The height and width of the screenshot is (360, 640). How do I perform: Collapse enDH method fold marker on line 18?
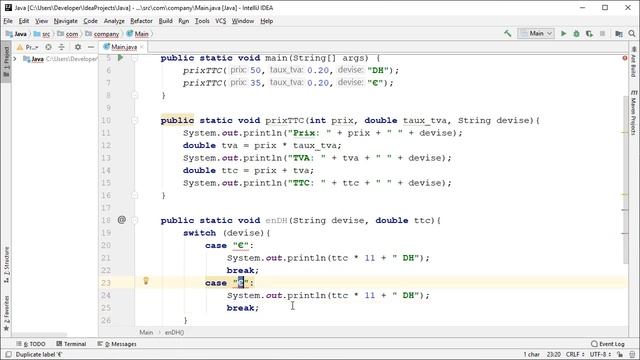135,220
